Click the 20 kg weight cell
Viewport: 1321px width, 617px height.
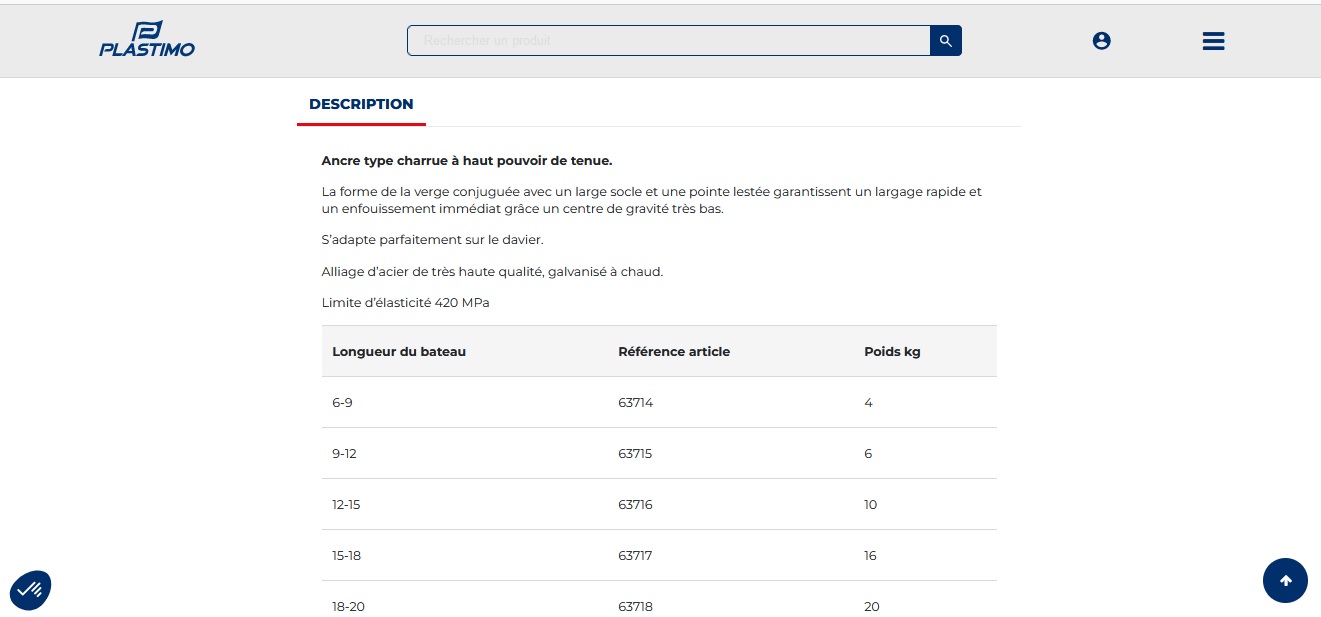tap(871, 607)
